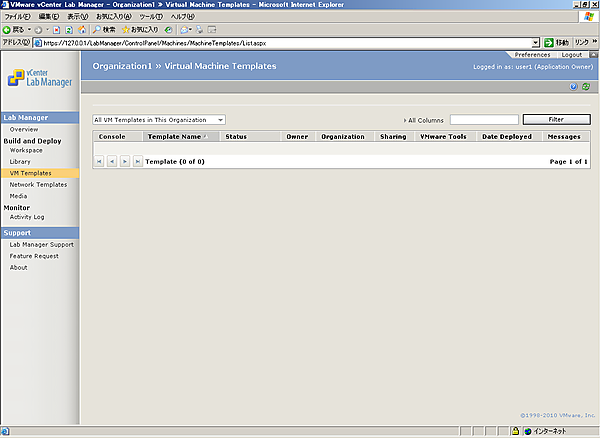600x438 pixels.
Task: Open Media in the sidebar
Action: coord(18,196)
